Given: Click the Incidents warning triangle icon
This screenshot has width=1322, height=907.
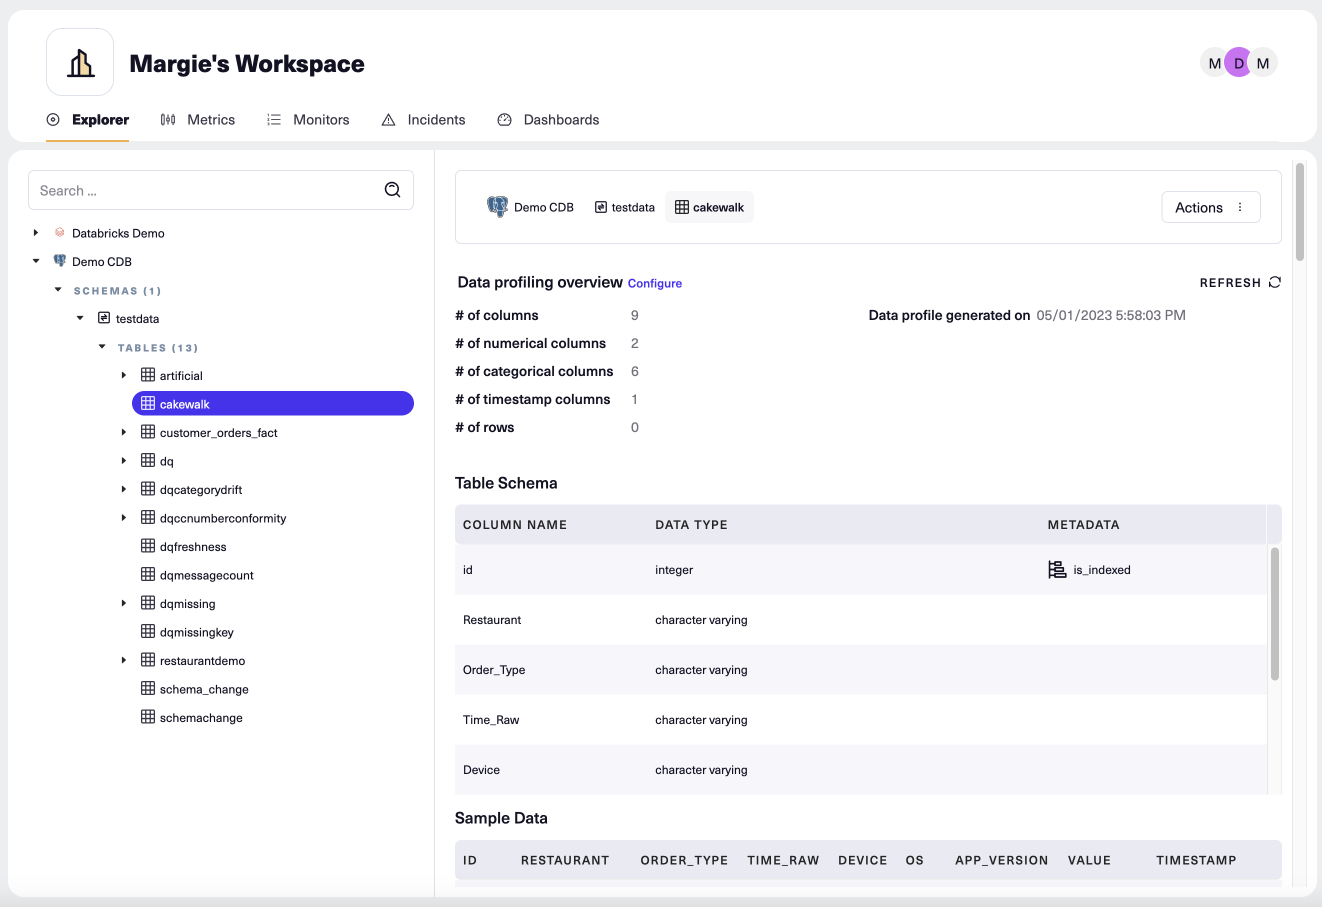Looking at the screenshot, I should tap(388, 119).
